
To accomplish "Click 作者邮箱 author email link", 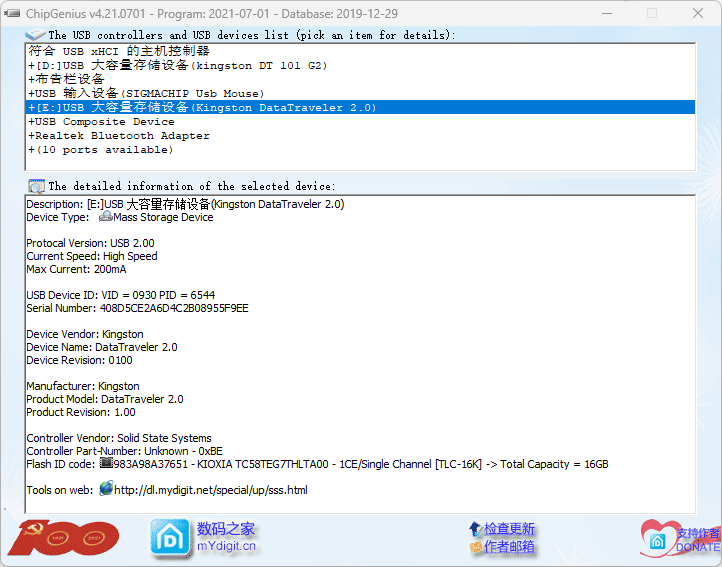I will (509, 547).
